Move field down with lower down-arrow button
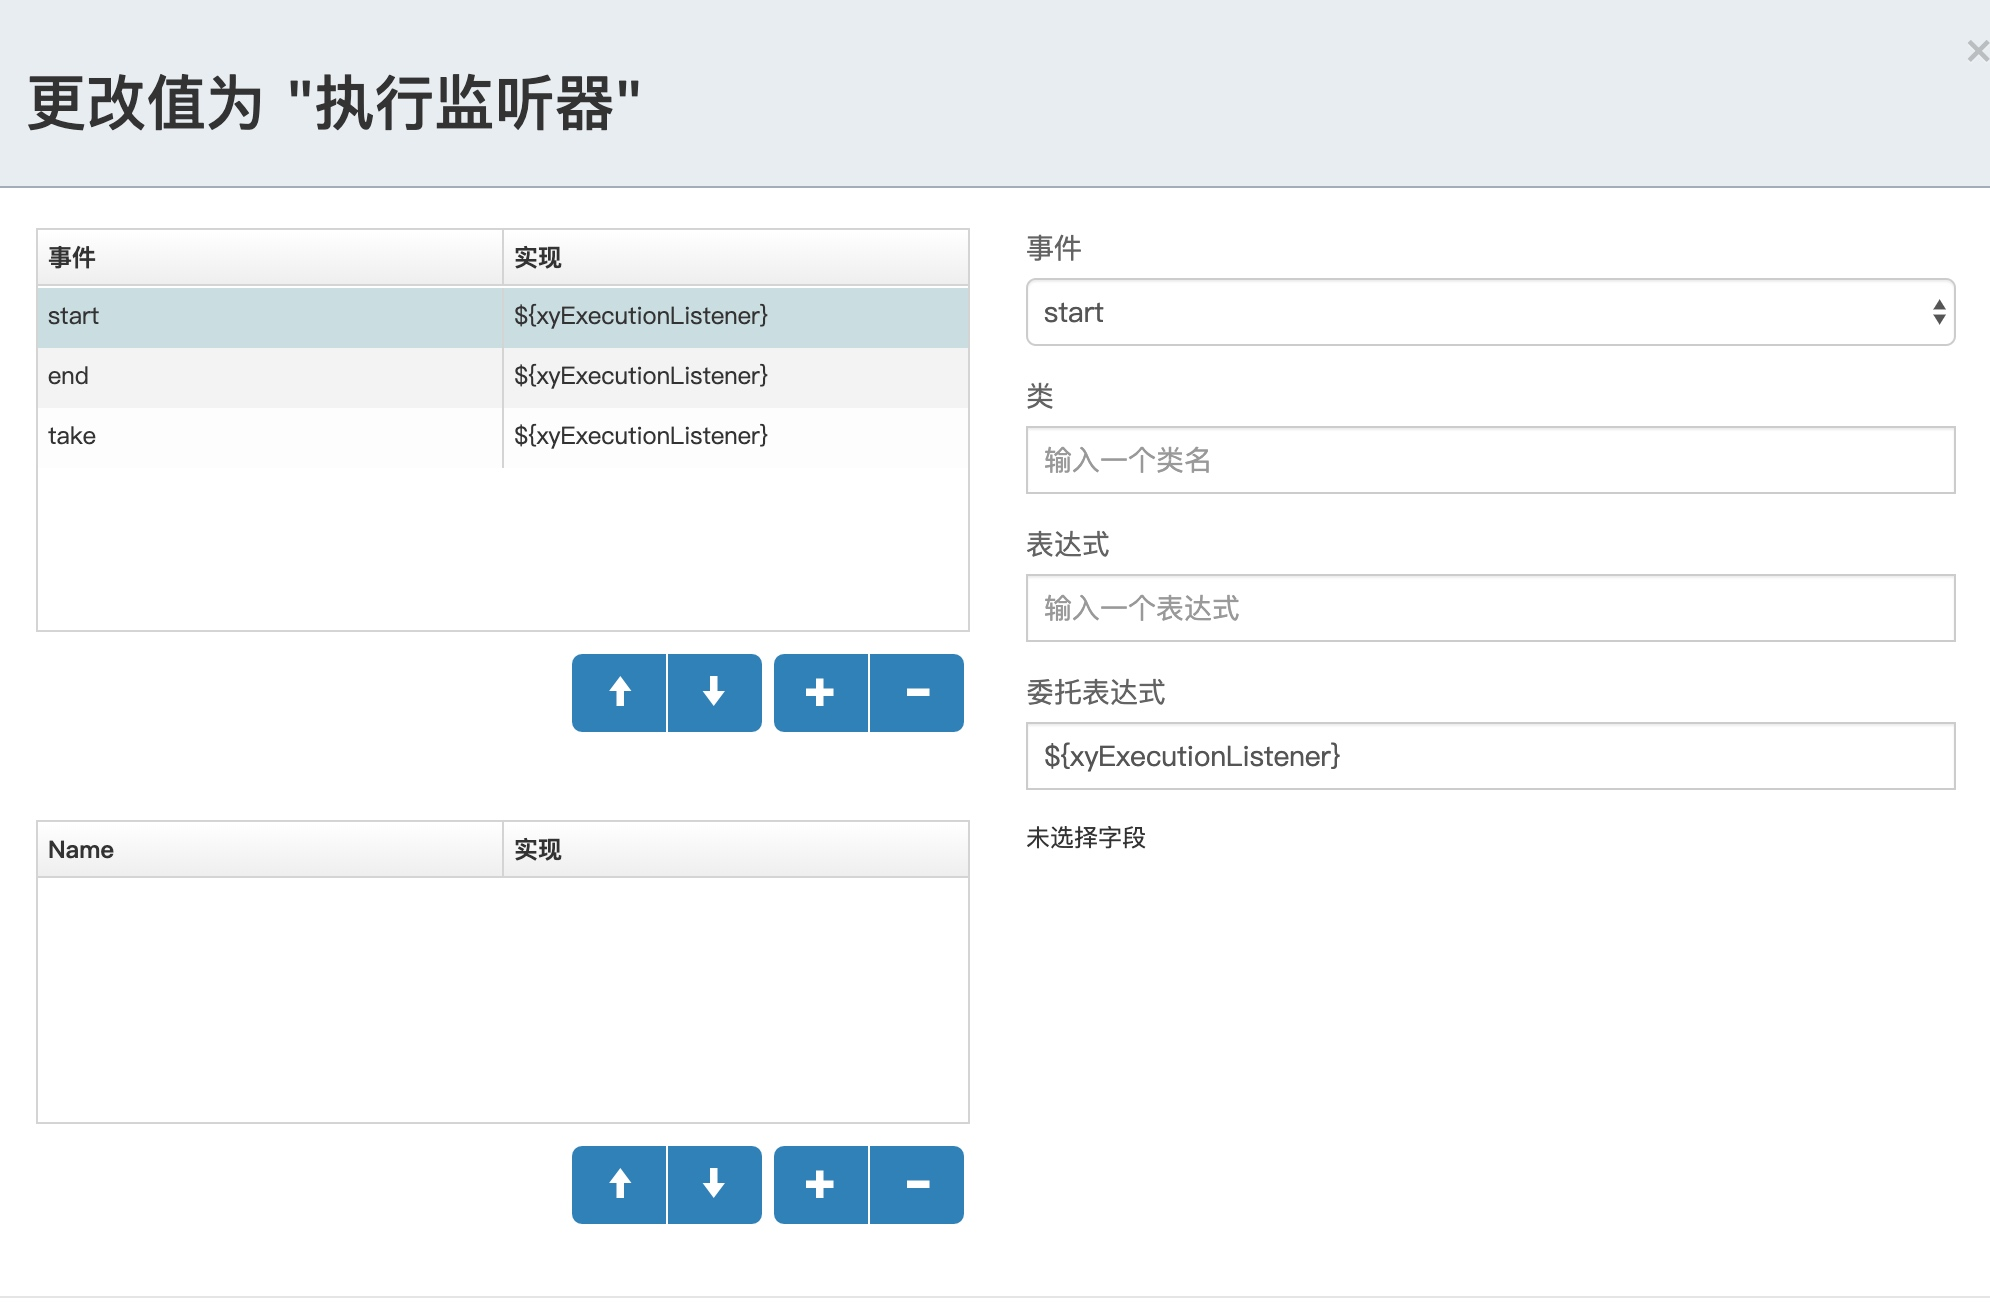Viewport: 1990px width, 1314px height. tap(714, 1185)
